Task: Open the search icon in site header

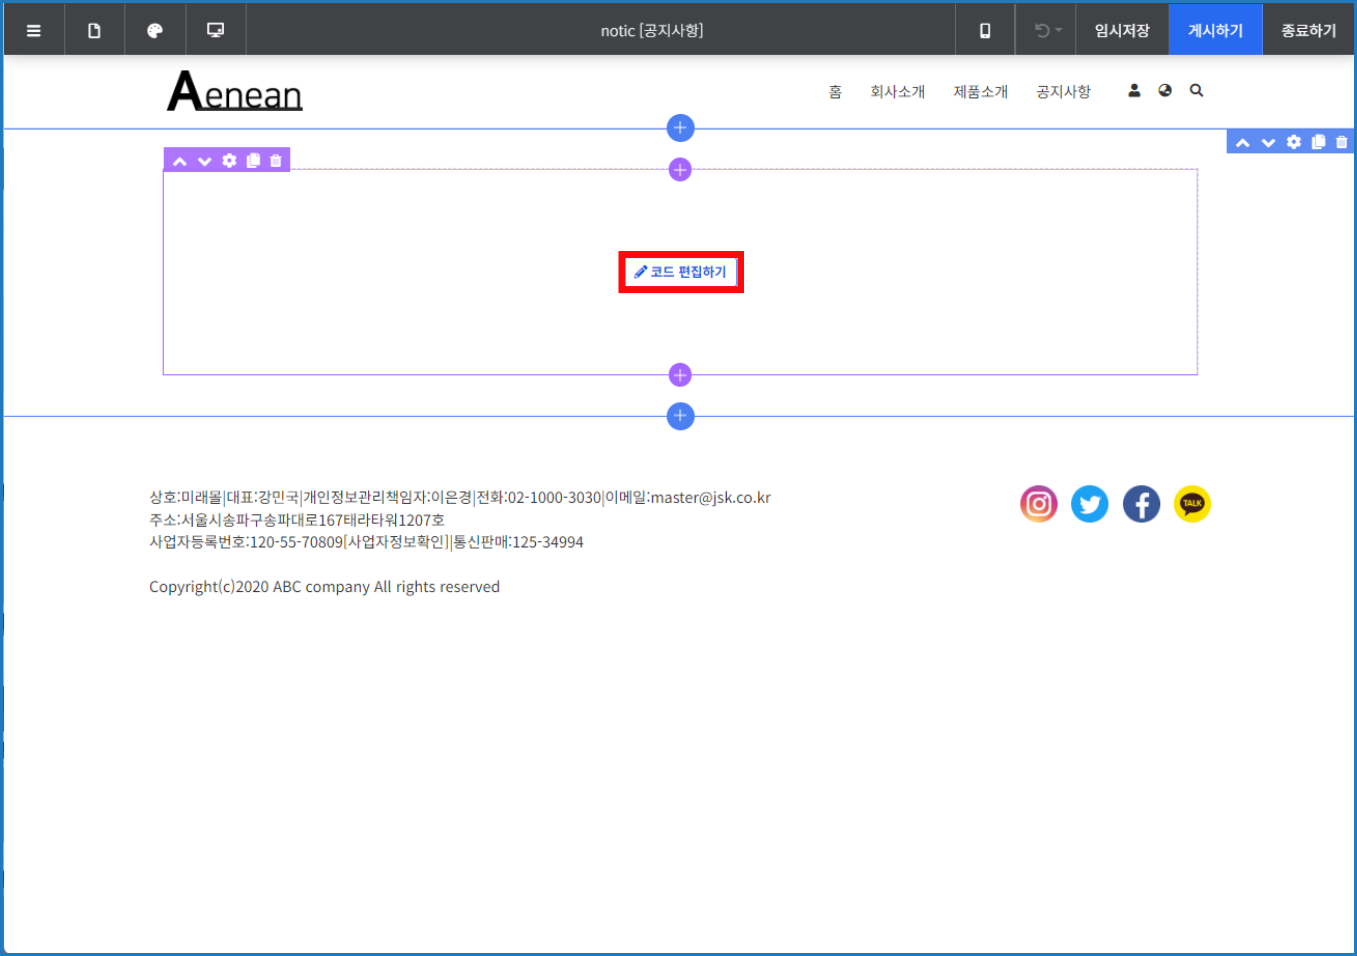Action: pyautogui.click(x=1196, y=90)
